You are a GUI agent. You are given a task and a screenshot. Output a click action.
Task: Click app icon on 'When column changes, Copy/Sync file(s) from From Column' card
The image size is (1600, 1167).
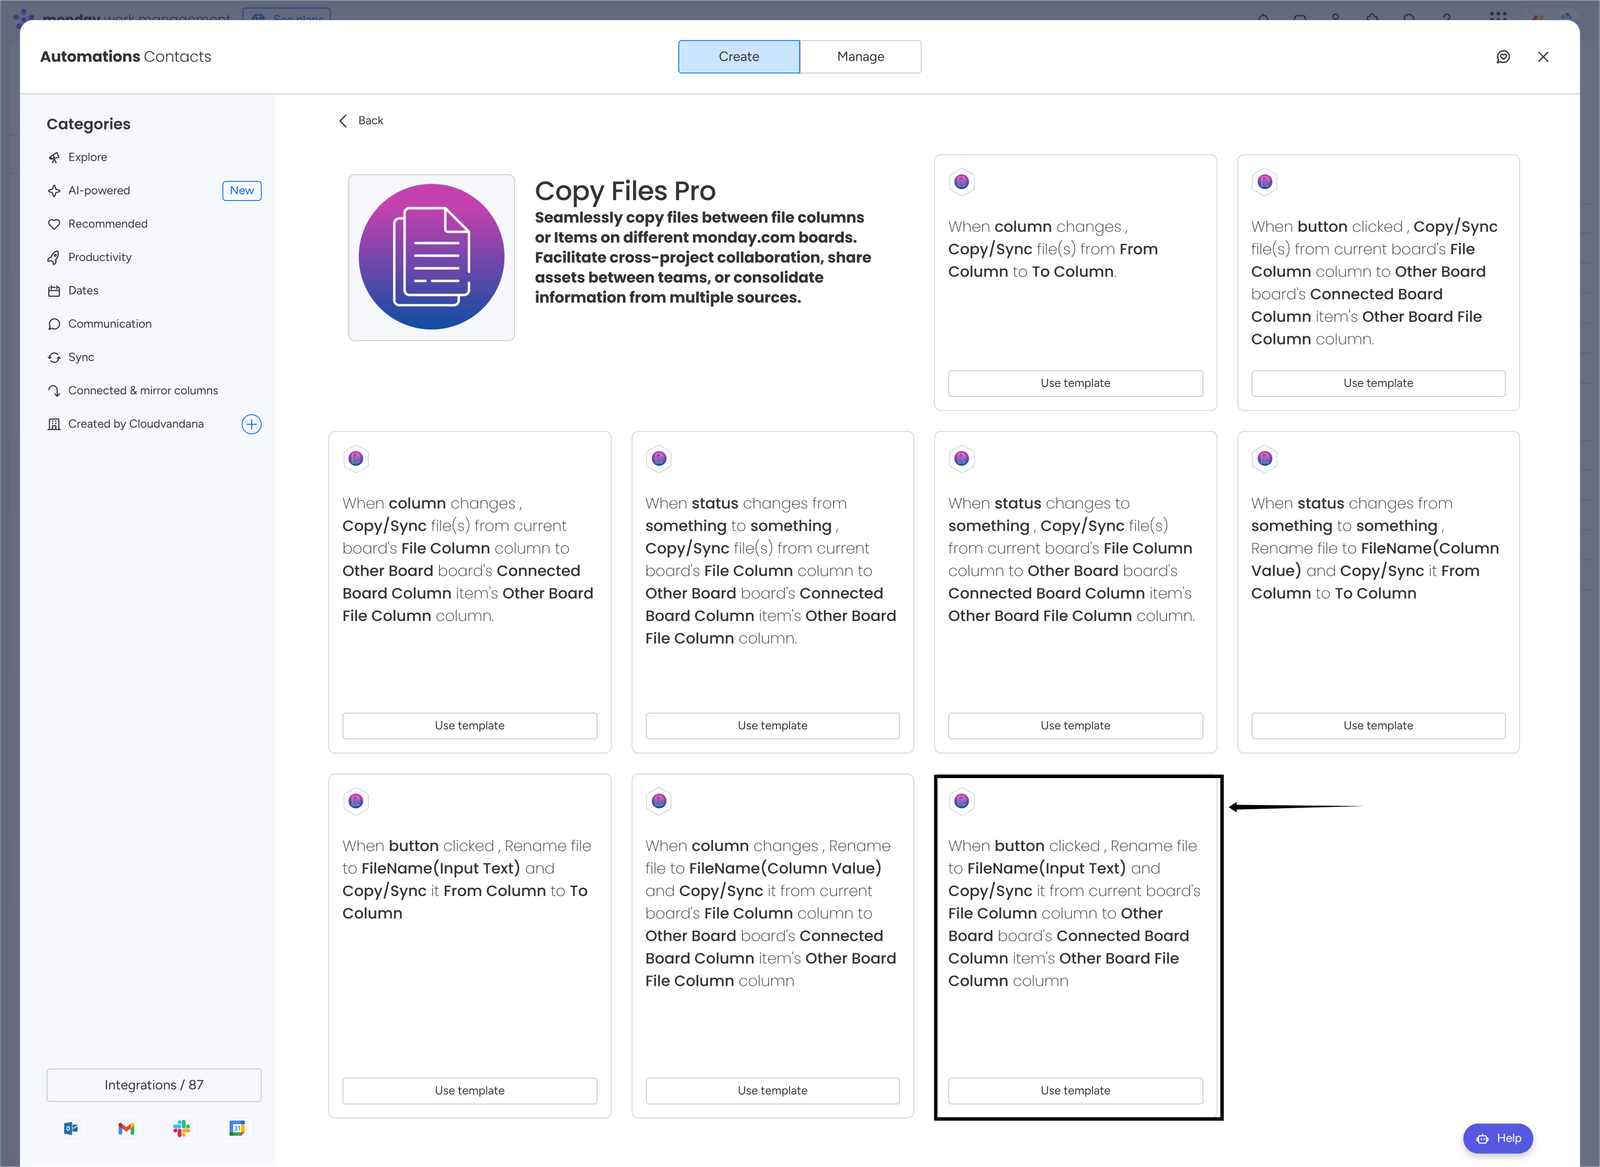tap(961, 182)
